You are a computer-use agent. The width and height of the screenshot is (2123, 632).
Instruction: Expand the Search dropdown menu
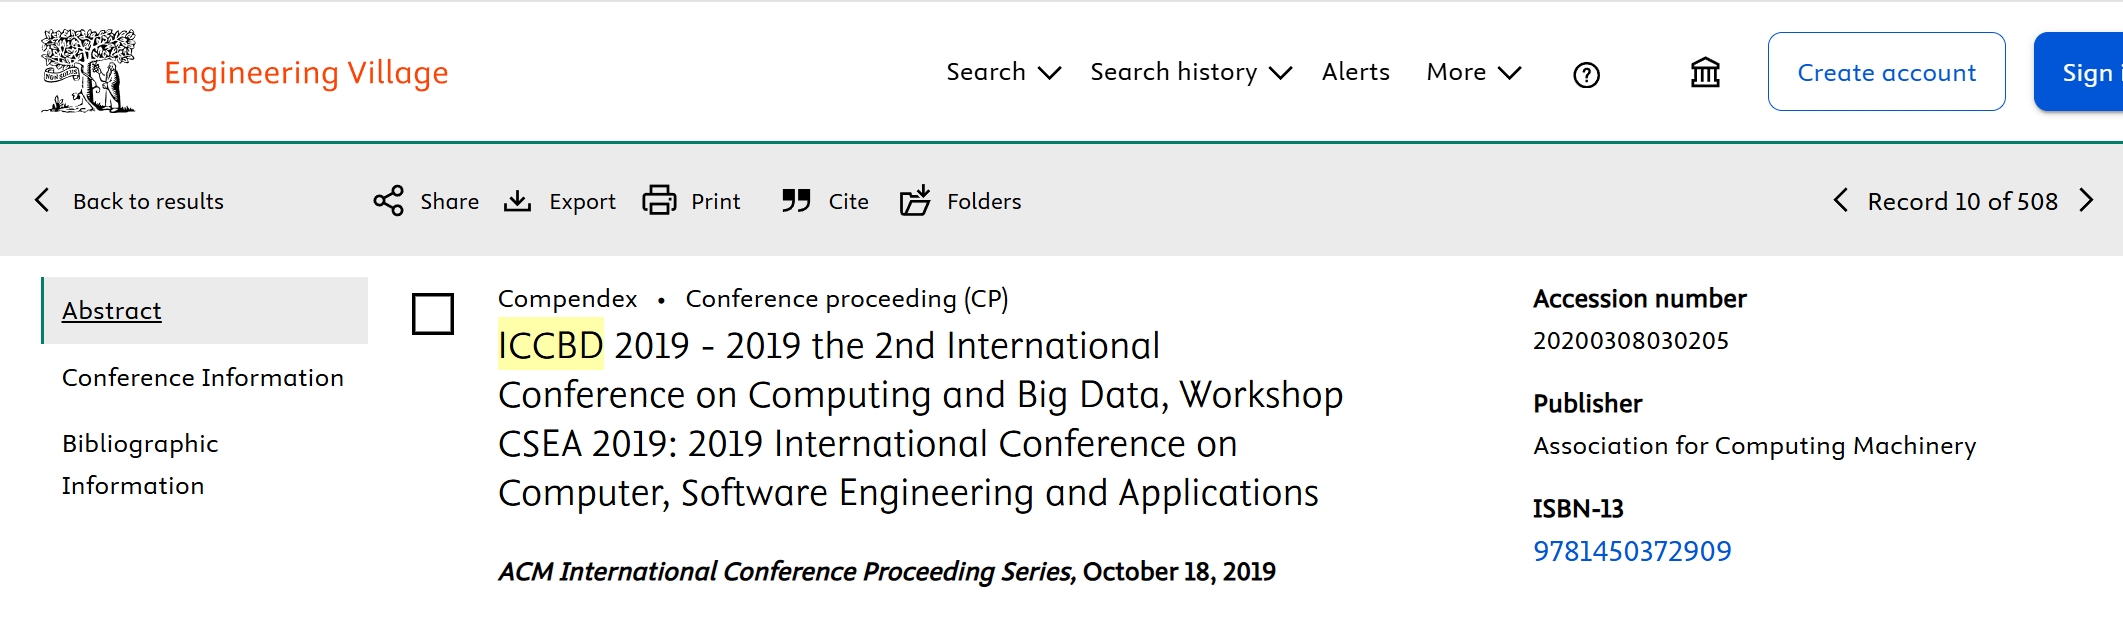[1003, 72]
